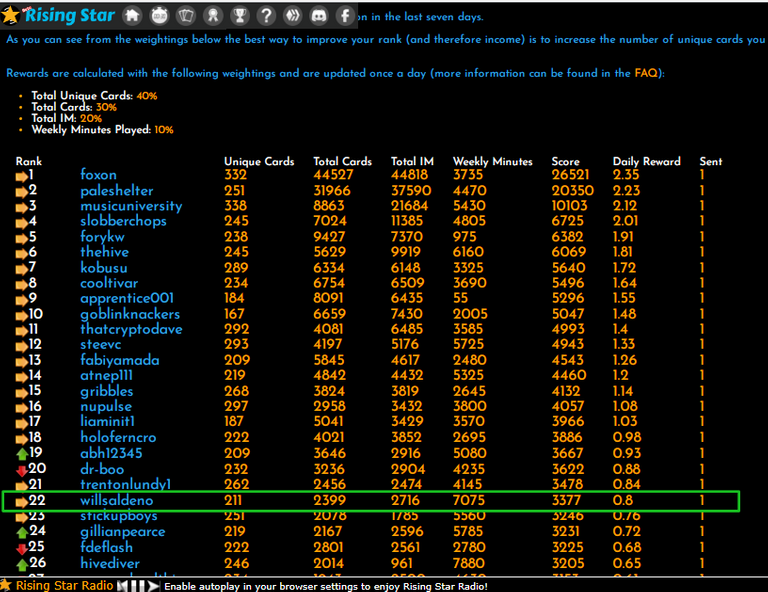Pause the Rising Star Radio
The image size is (768, 592).
point(138,586)
